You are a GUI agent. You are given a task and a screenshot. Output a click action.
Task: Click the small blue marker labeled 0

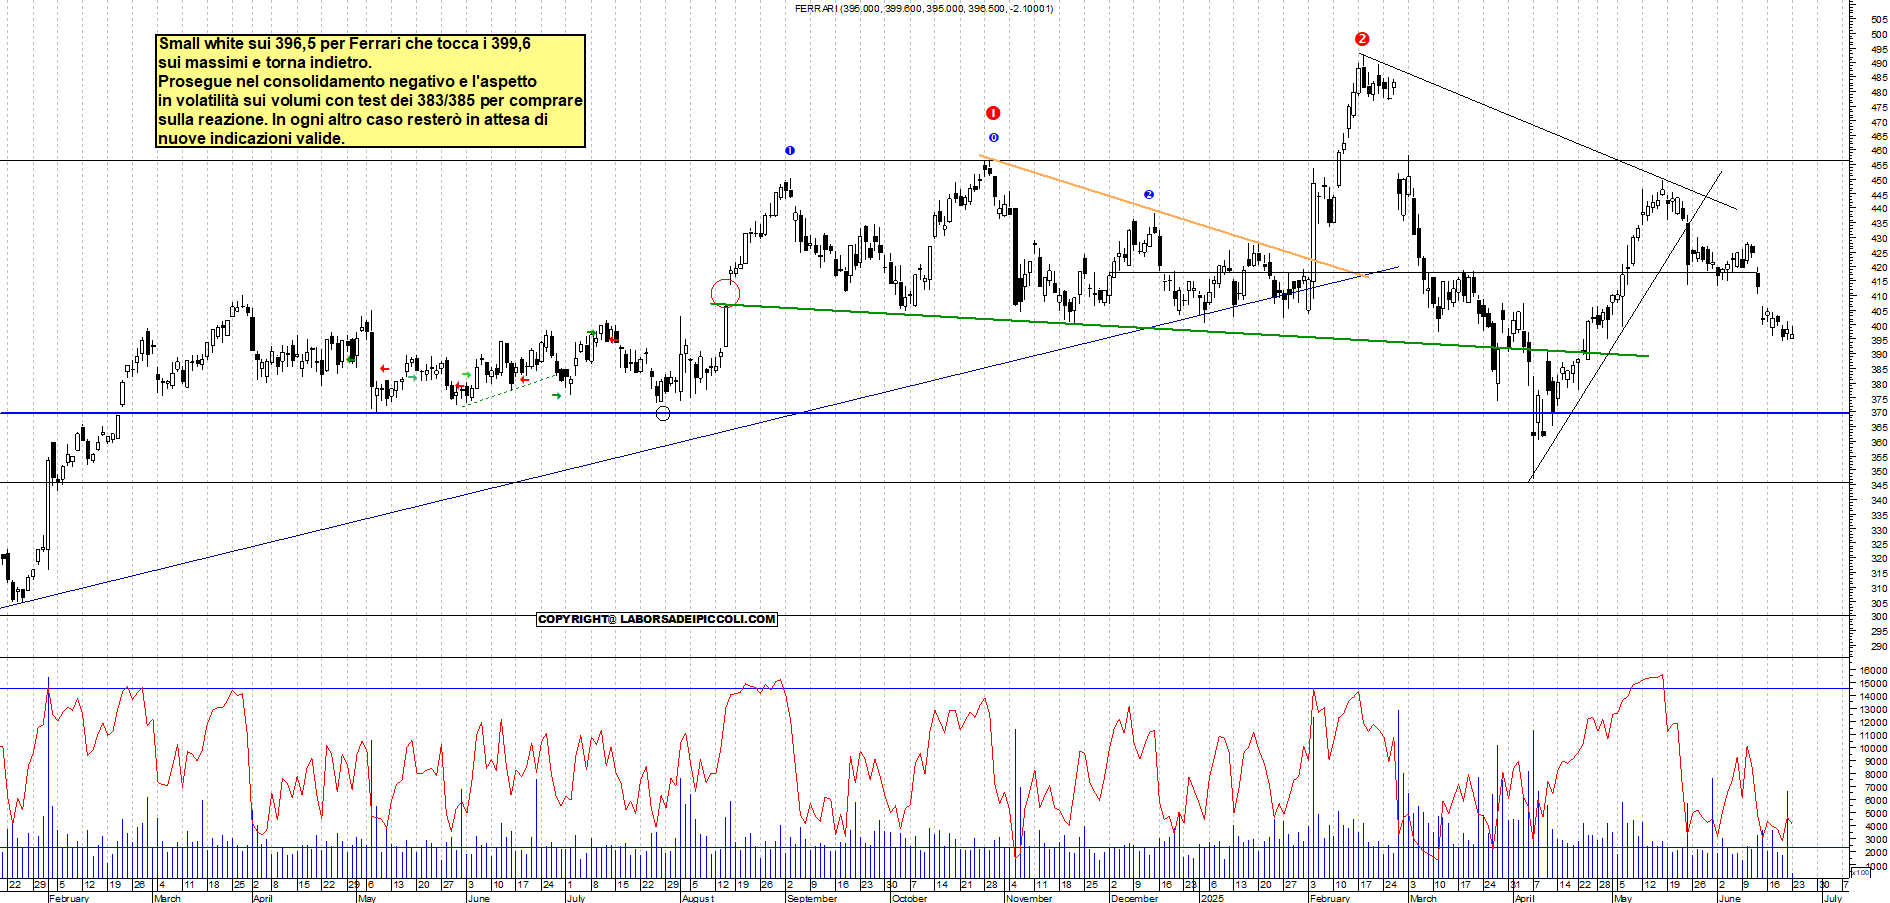pyautogui.click(x=993, y=138)
